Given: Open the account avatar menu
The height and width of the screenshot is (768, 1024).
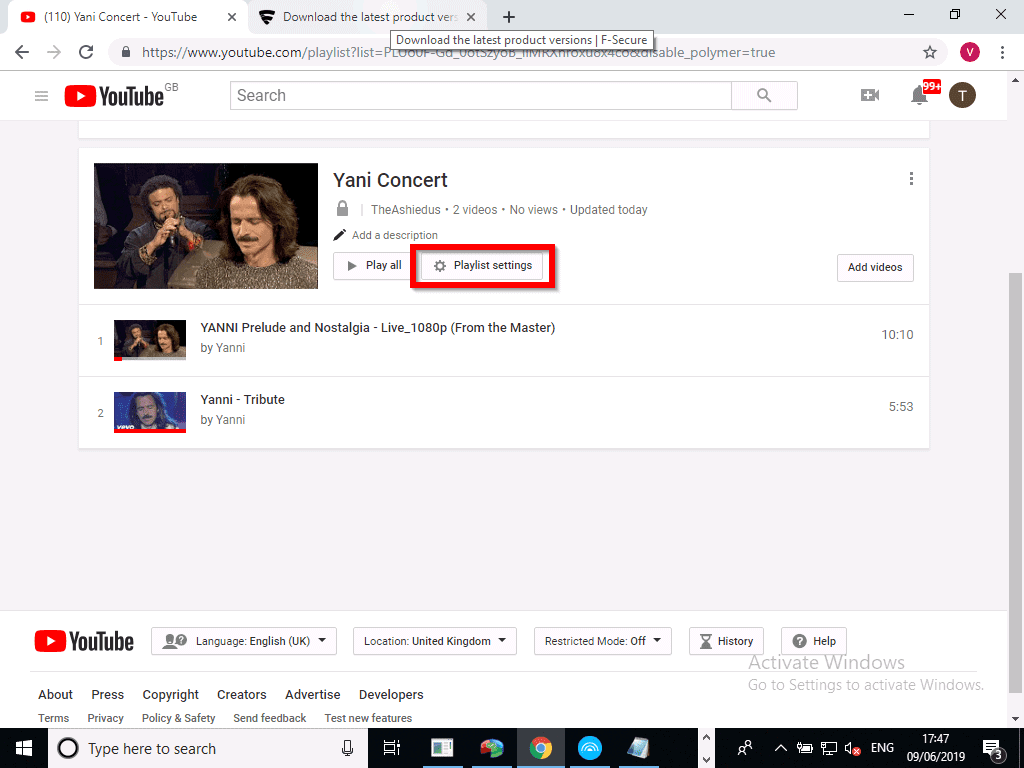Looking at the screenshot, I should click(x=962, y=95).
